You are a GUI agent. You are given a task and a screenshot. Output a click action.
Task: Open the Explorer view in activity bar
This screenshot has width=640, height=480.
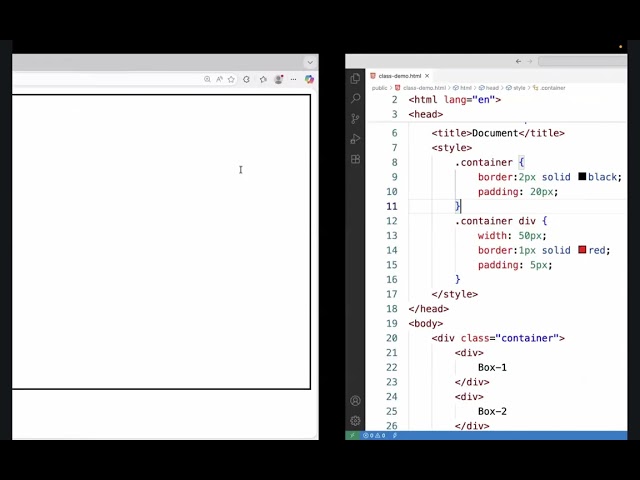tap(355, 78)
